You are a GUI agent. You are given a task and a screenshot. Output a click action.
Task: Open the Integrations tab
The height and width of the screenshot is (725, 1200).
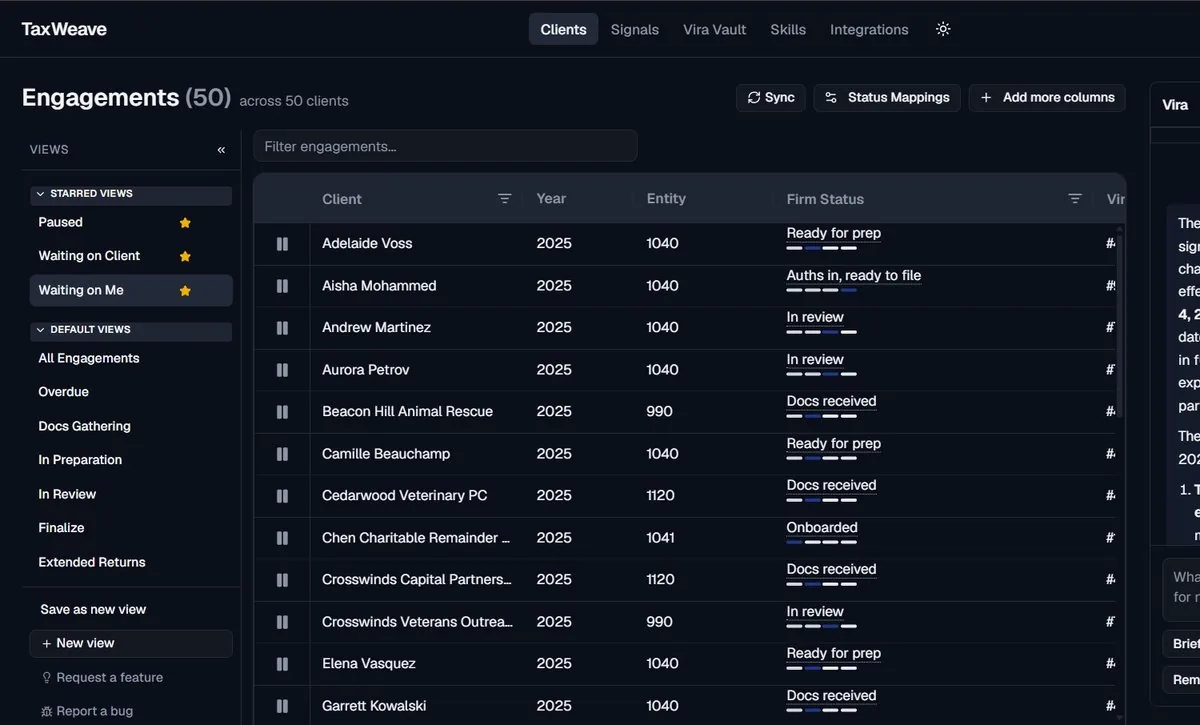869,29
